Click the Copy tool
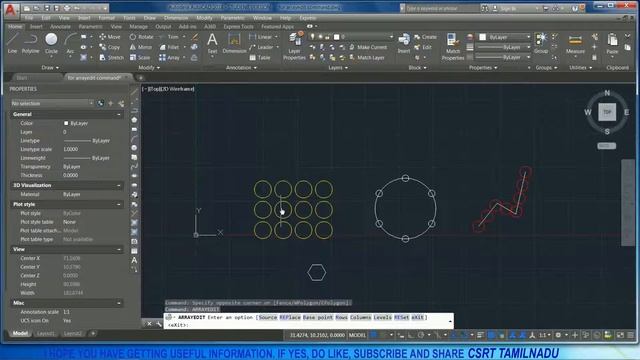Image resolution: width=640 pixels, height=360 pixels. tap(109, 47)
